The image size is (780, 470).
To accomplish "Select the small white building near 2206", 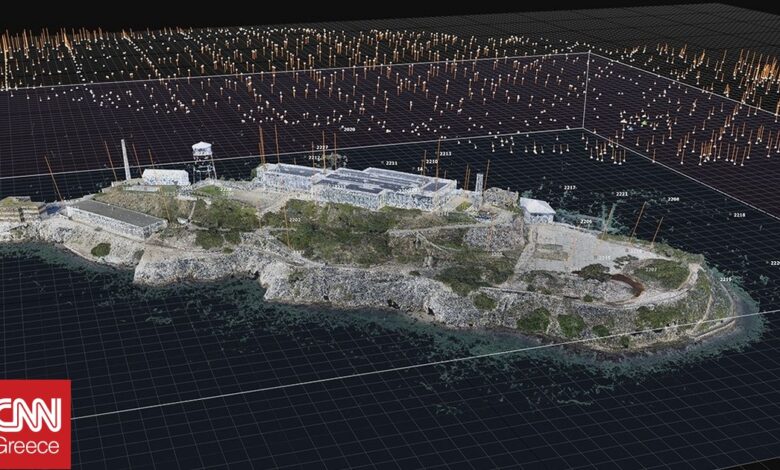I will [537, 209].
